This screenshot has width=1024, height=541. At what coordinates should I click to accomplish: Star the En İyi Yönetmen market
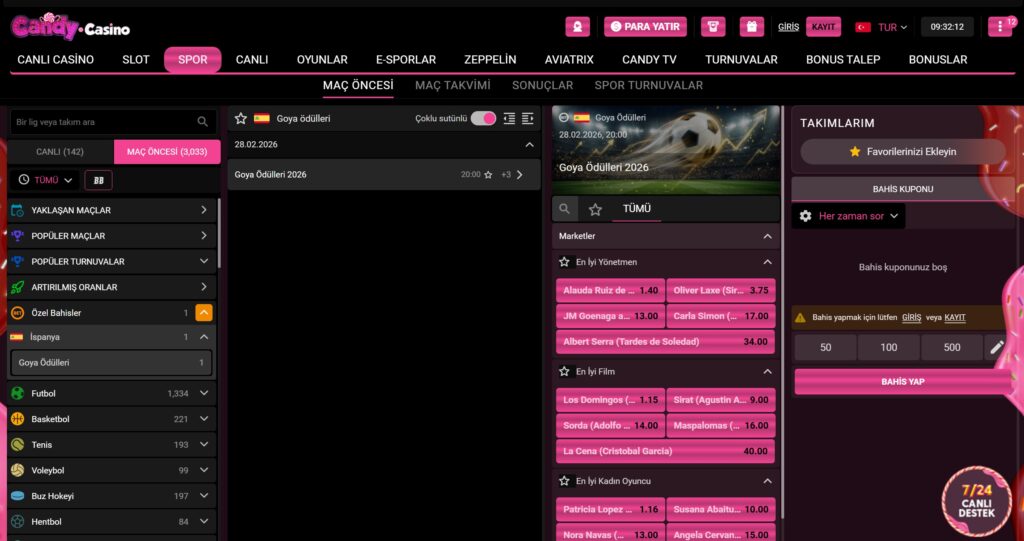tap(564, 262)
